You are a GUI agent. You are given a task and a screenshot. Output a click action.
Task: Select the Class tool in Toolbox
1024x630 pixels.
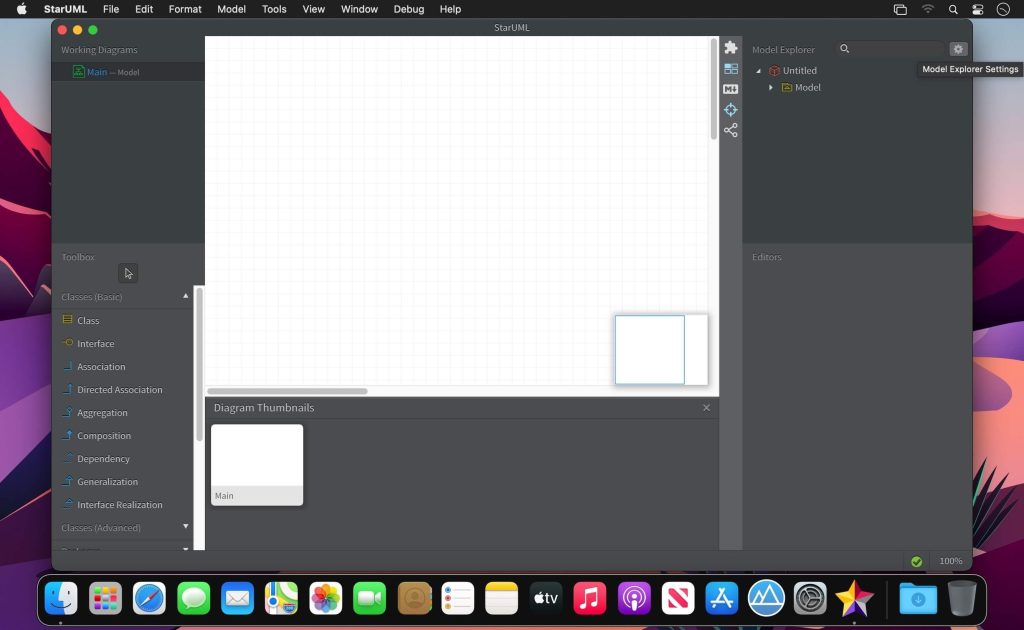click(88, 321)
